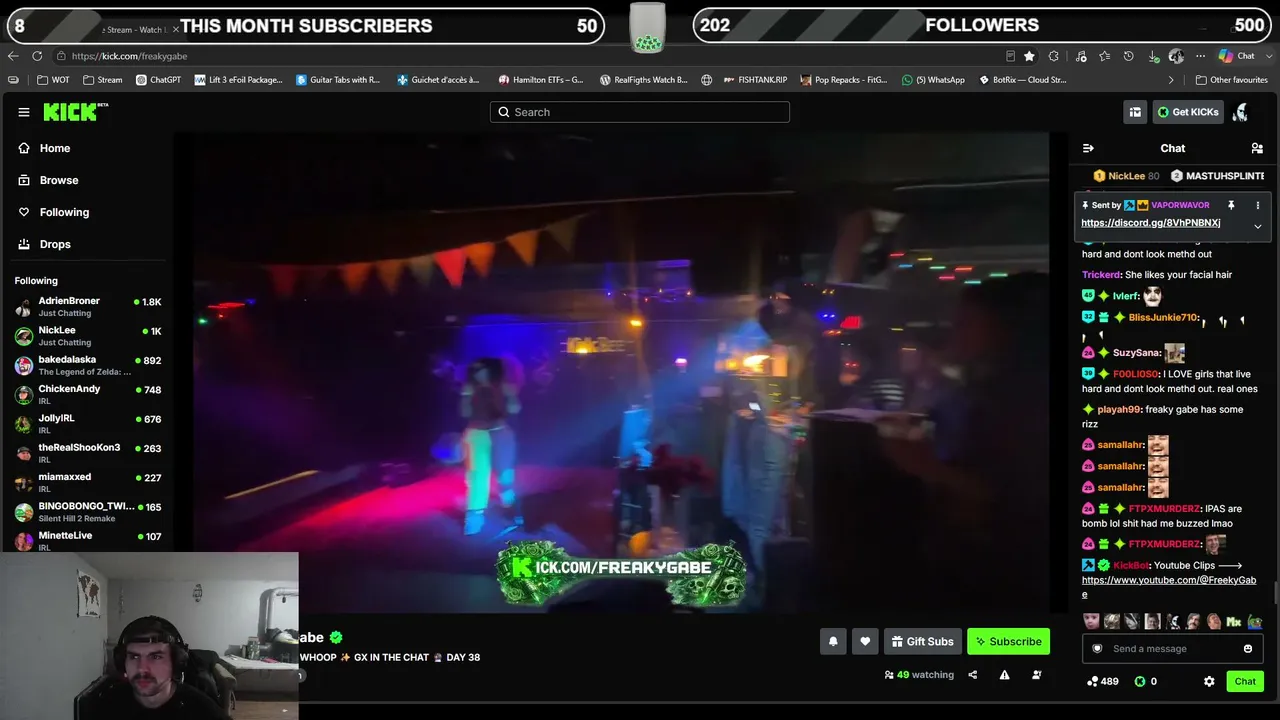Open bakedalaska channel from Following list
This screenshot has height=720, width=1280.
(88, 365)
